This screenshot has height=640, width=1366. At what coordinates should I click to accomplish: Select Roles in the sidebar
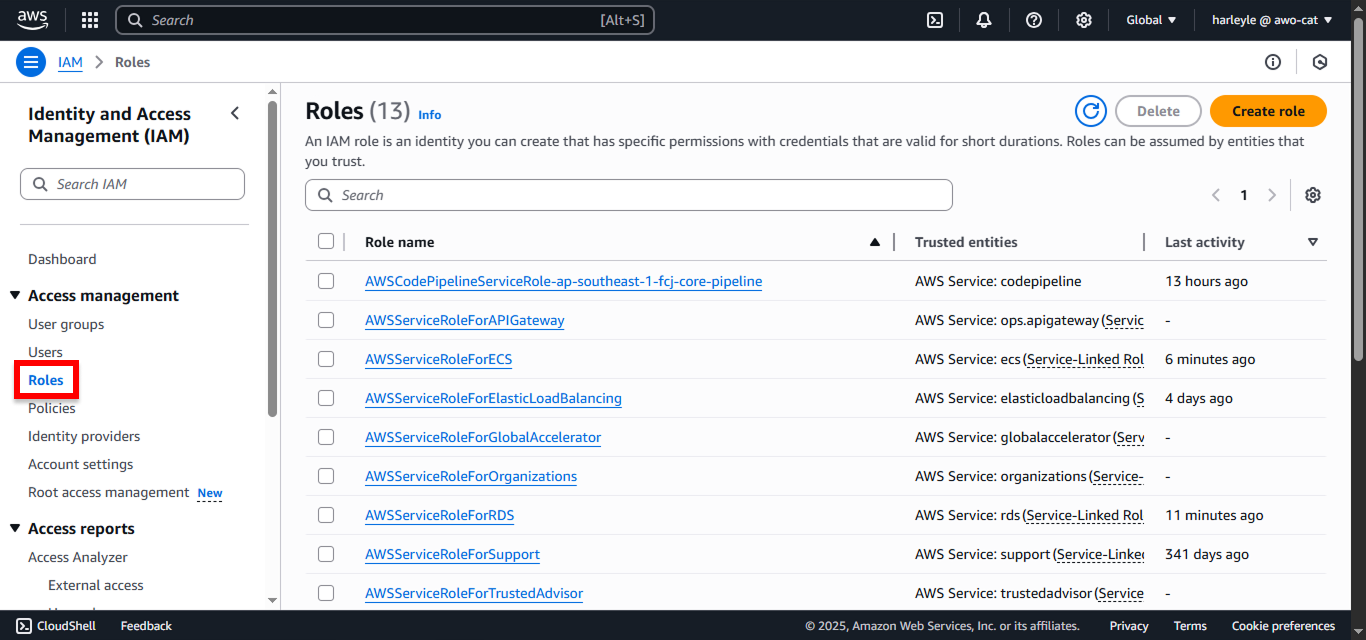(x=46, y=380)
